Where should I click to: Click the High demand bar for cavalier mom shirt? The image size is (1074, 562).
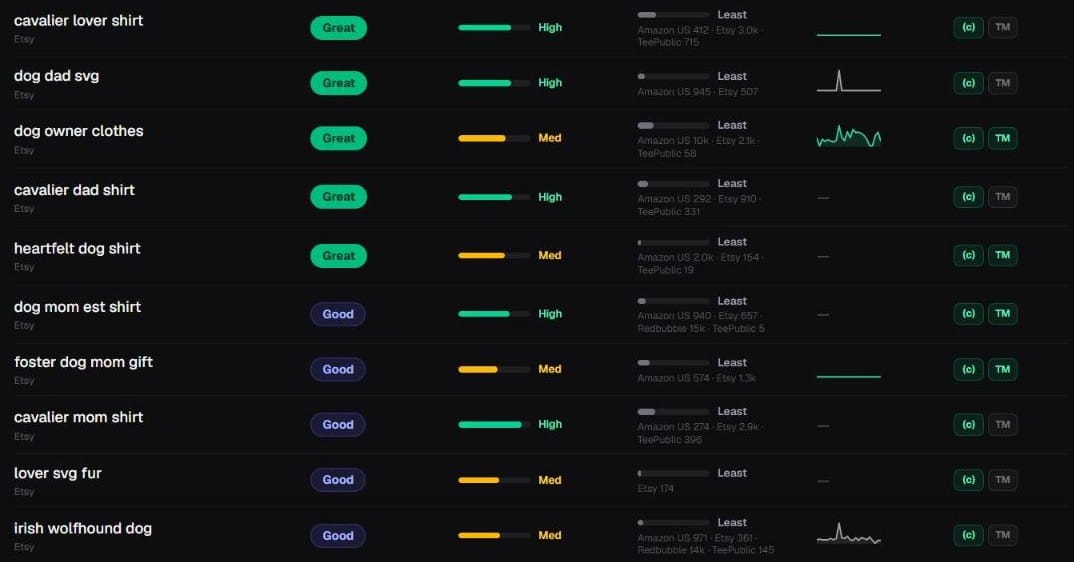point(494,425)
